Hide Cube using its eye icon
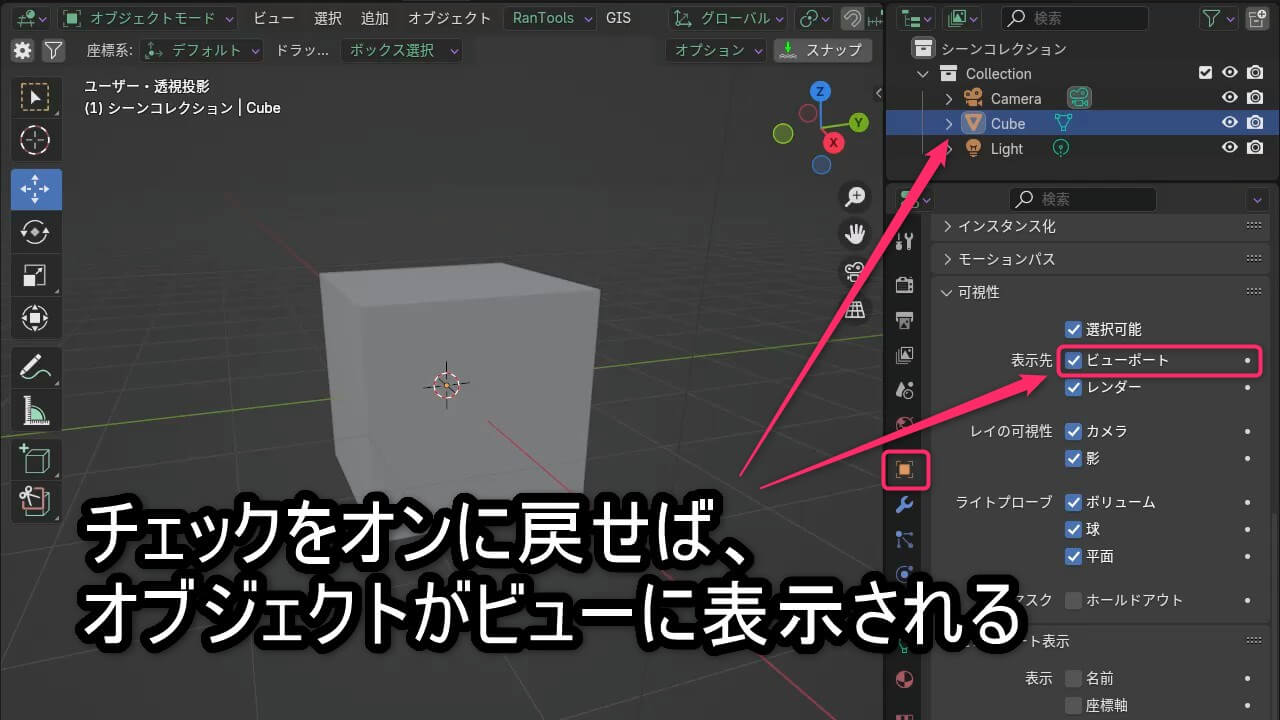 pos(1231,123)
